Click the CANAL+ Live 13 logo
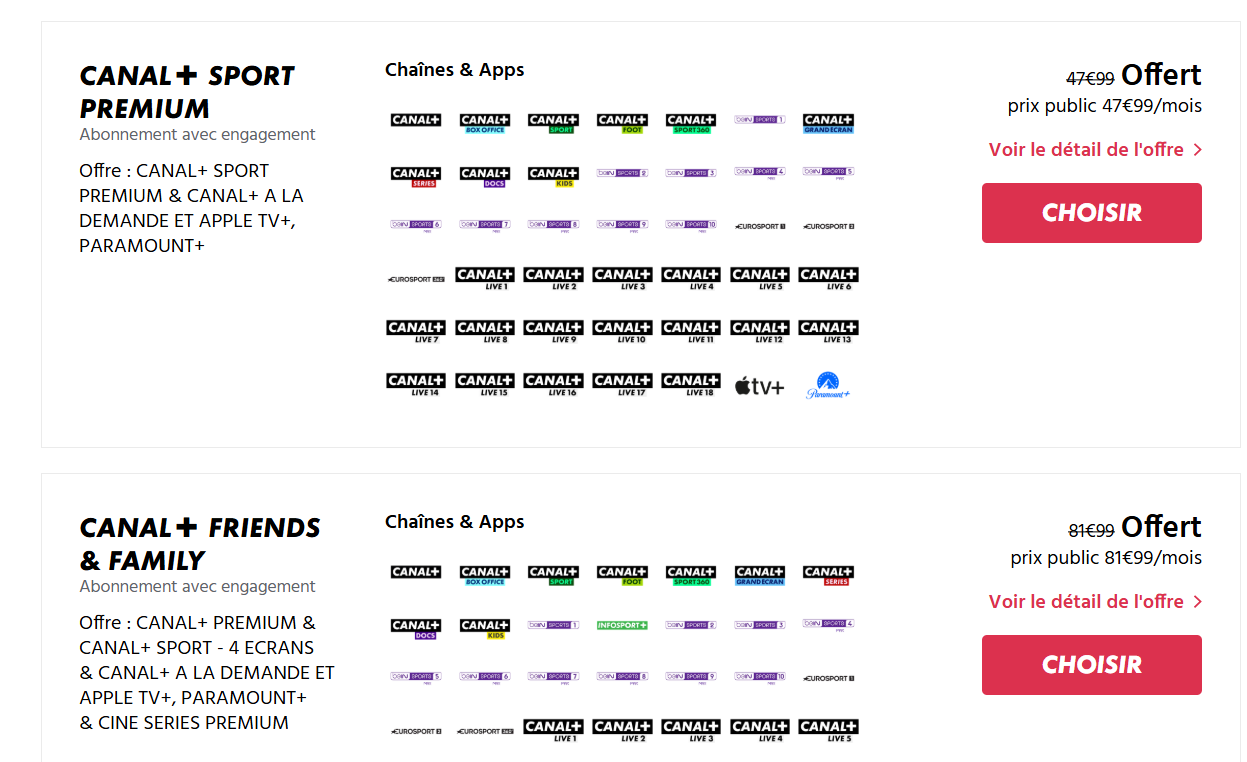 click(x=828, y=332)
